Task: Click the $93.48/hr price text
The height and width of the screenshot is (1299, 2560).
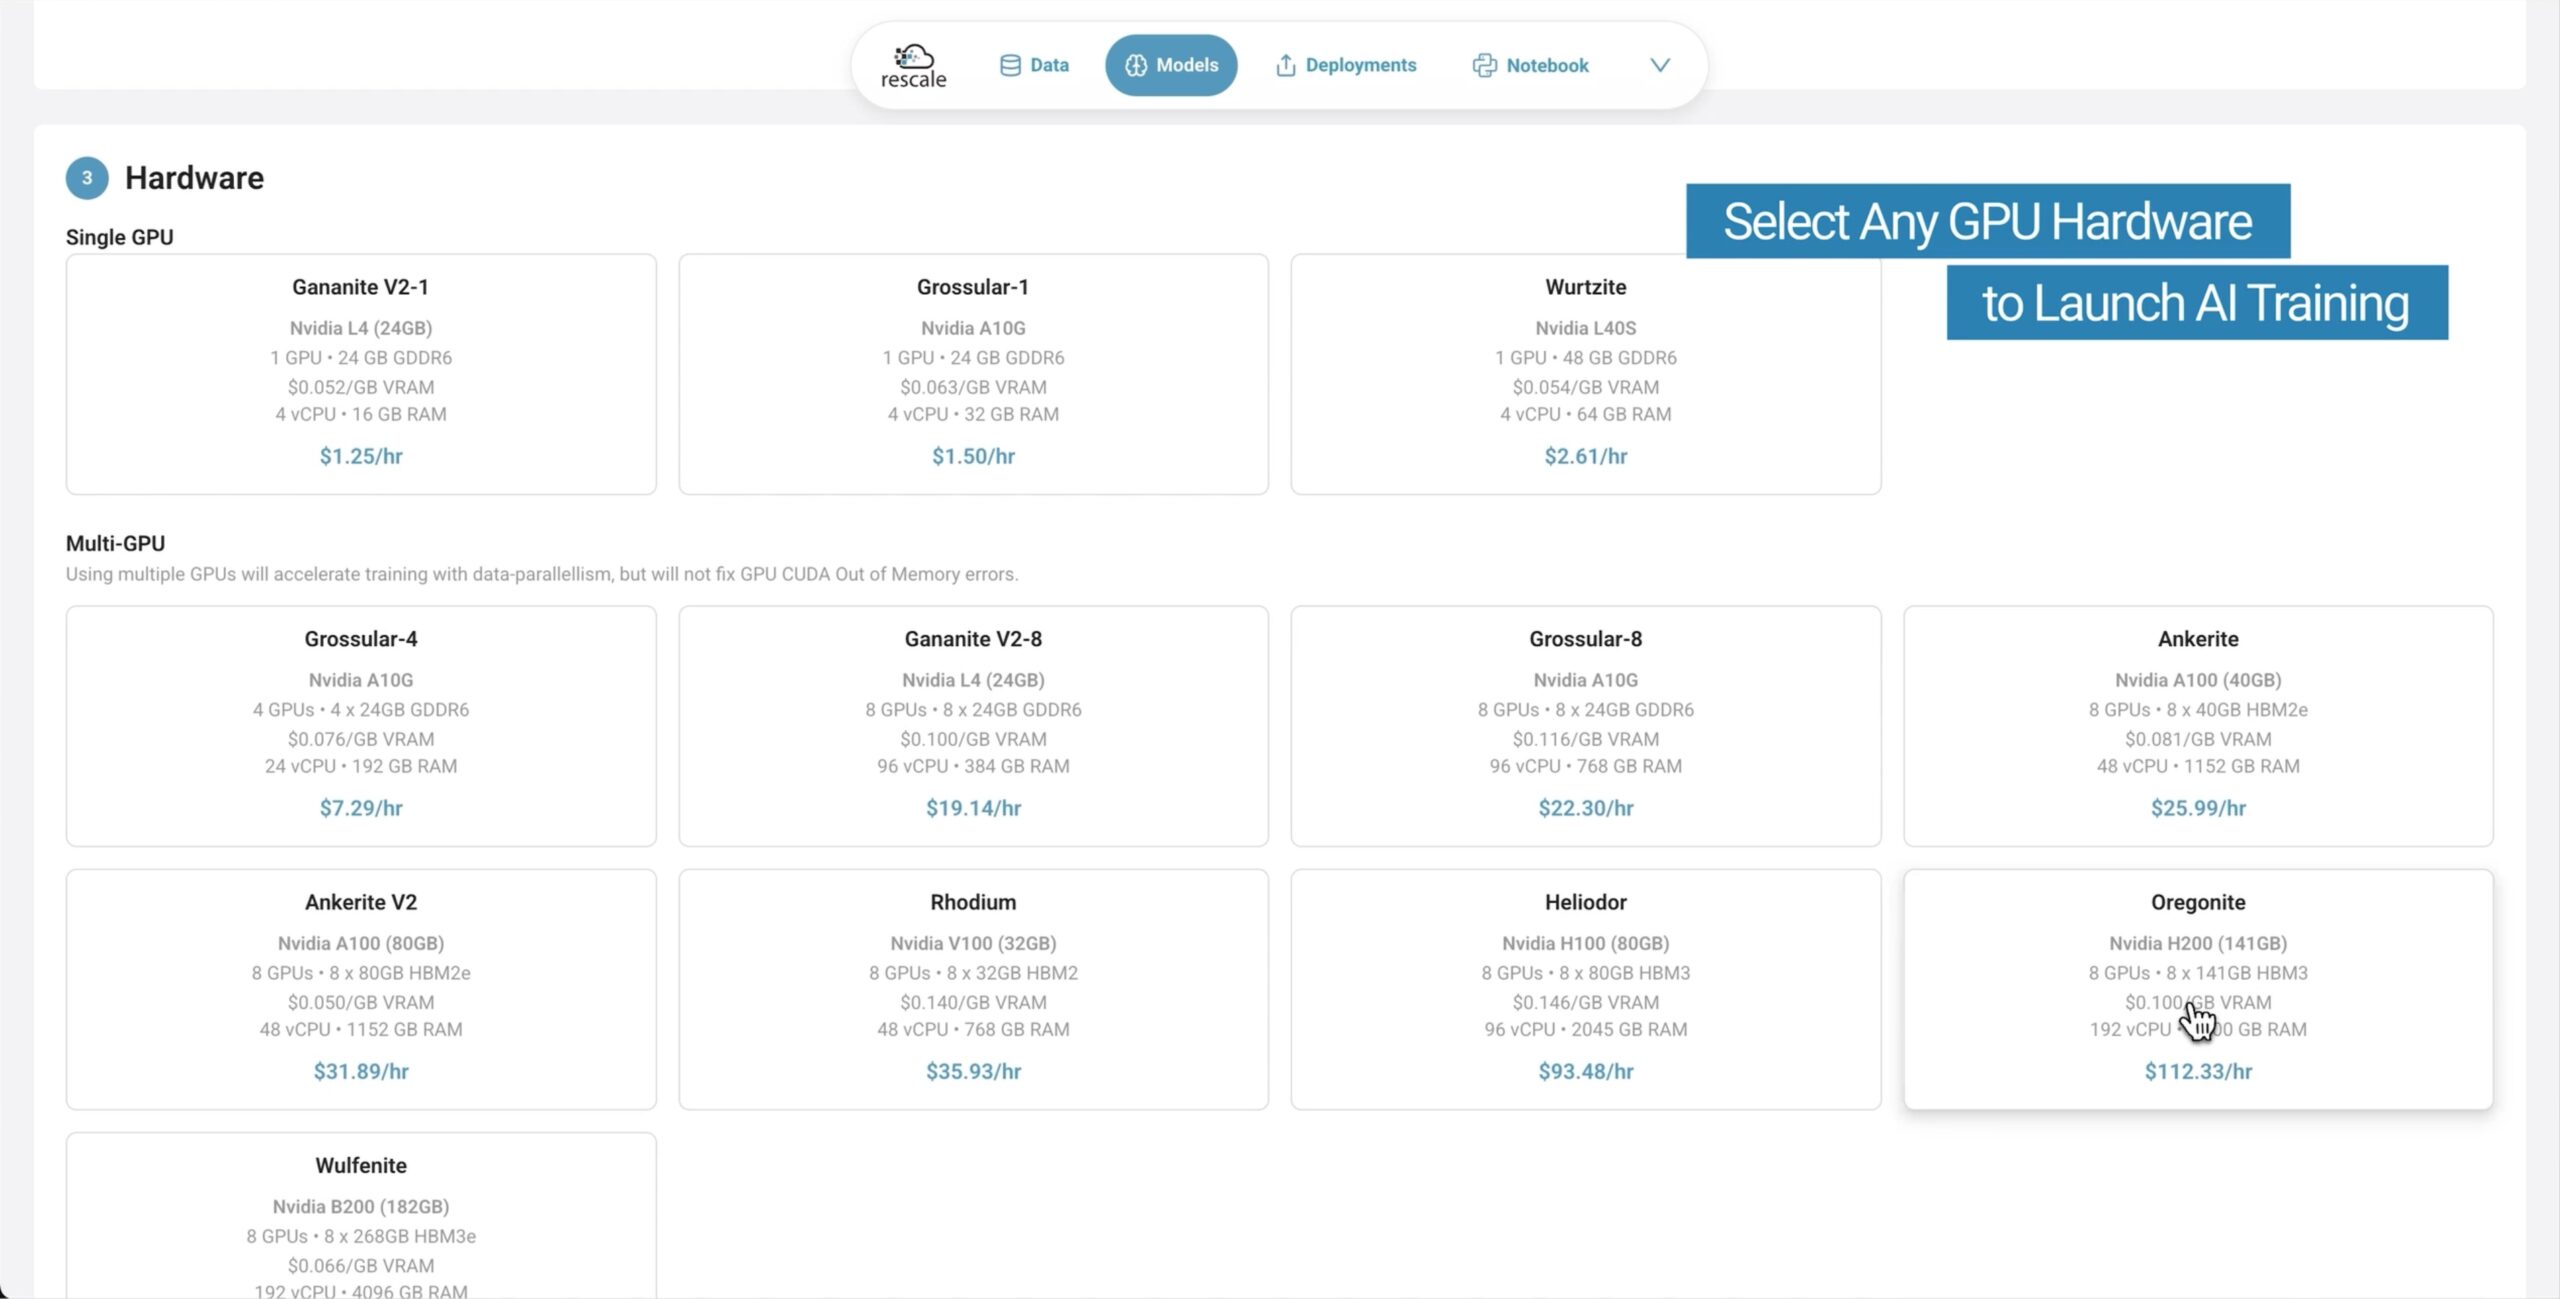Action: pos(1586,1071)
